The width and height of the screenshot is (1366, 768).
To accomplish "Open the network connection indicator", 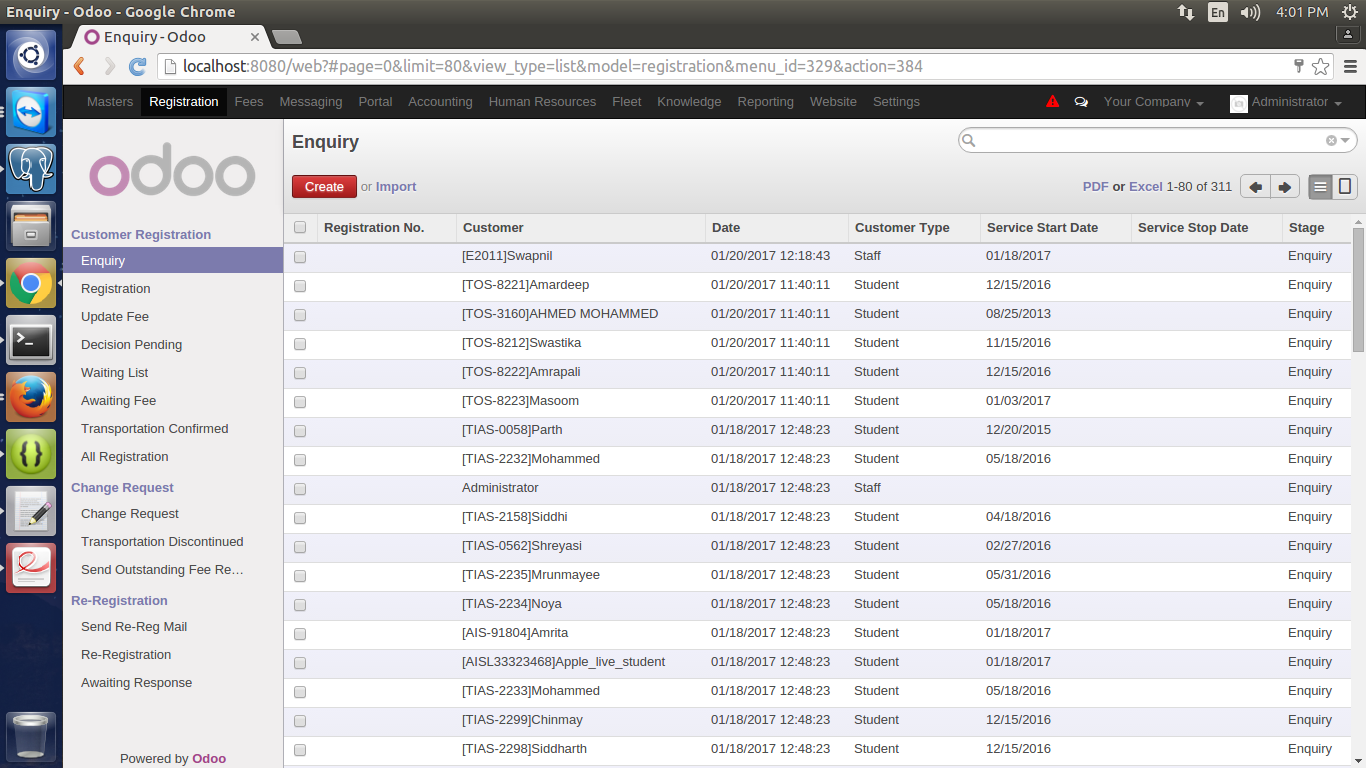I will pyautogui.click(x=1186, y=12).
